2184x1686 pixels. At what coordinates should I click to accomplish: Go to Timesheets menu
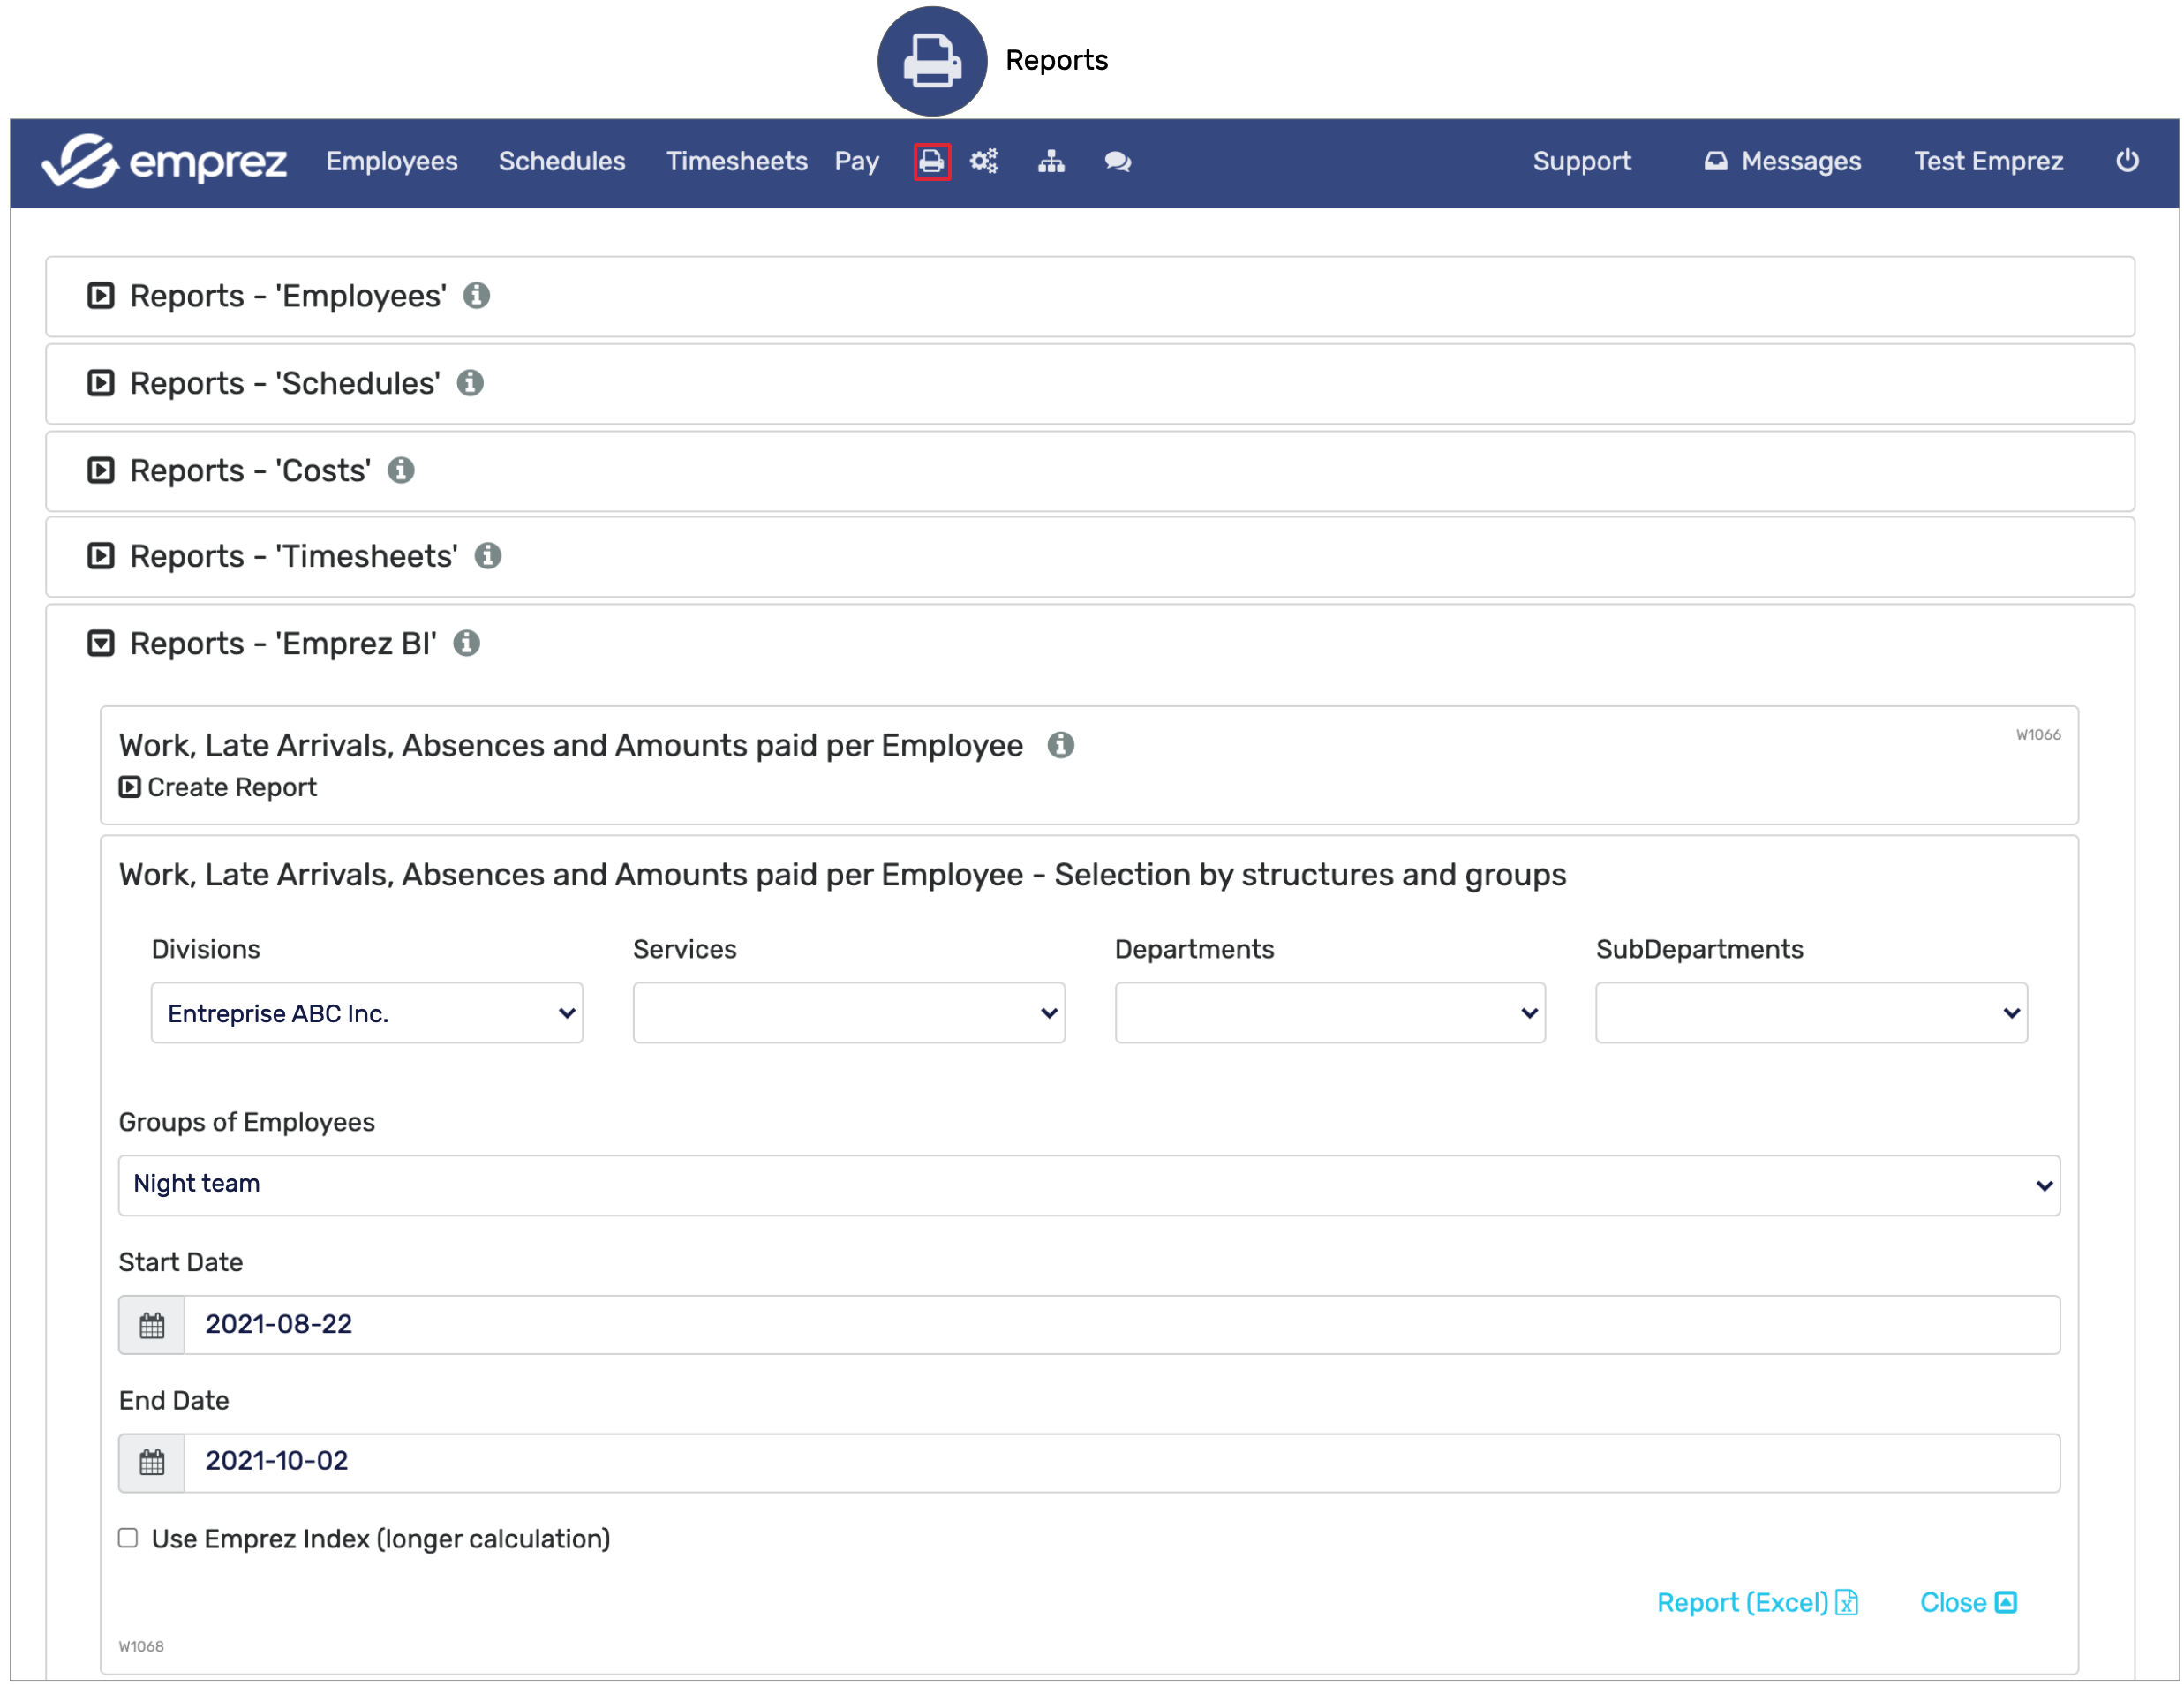pos(736,161)
